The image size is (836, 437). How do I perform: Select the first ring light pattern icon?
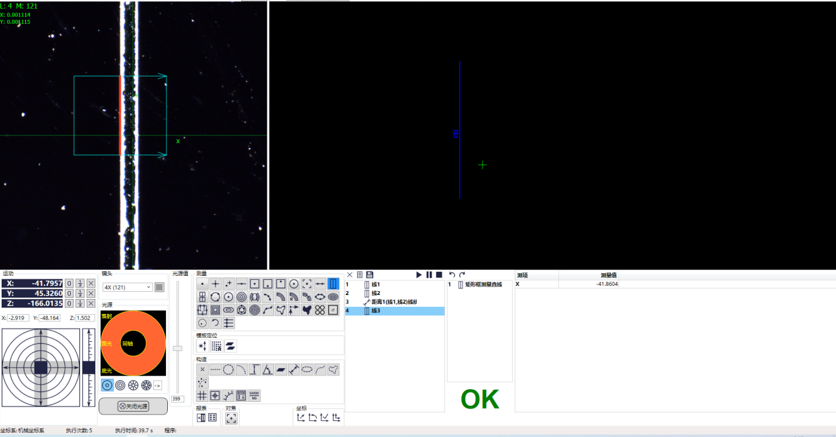107,385
